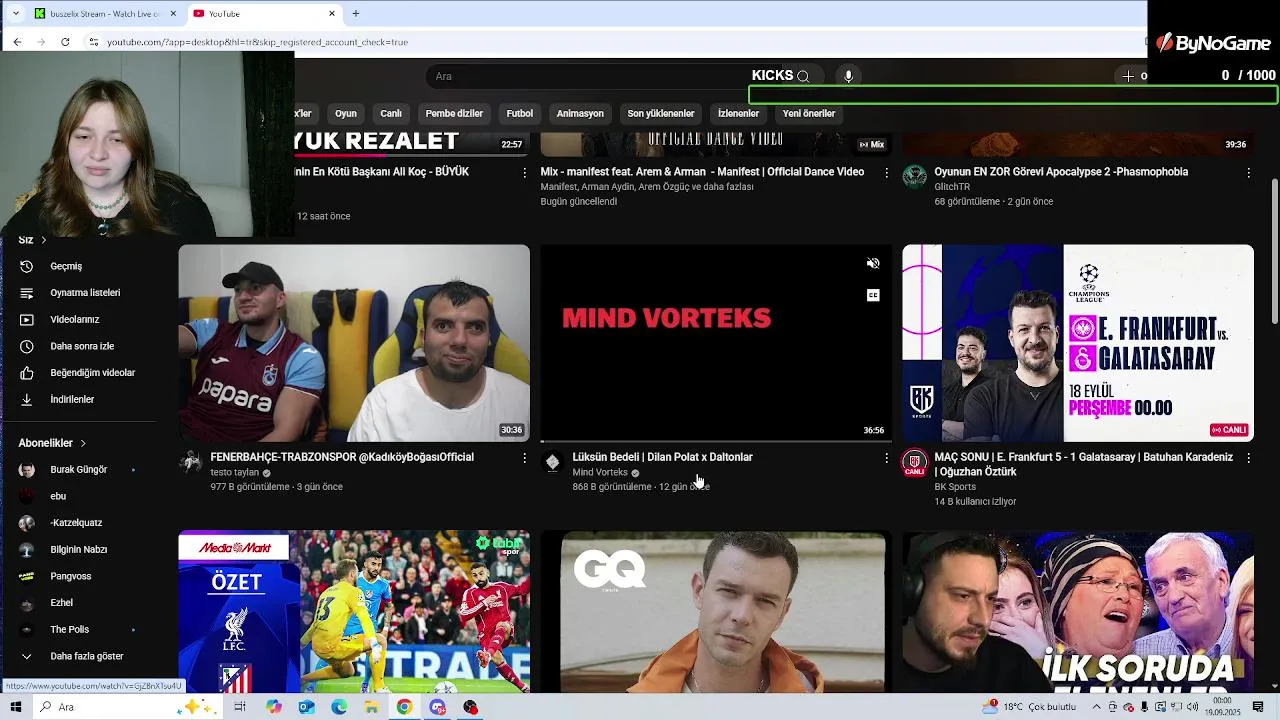Screen dimensions: 1280x720
Task: Click Mind Vorteks channel avatar
Action: pos(552,462)
